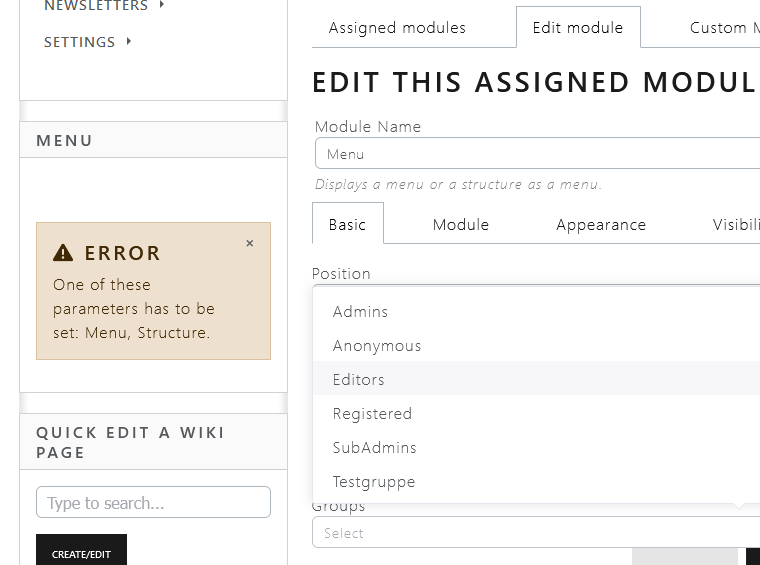
Task: Pick Registered in the dropdown list
Action: 537,413
